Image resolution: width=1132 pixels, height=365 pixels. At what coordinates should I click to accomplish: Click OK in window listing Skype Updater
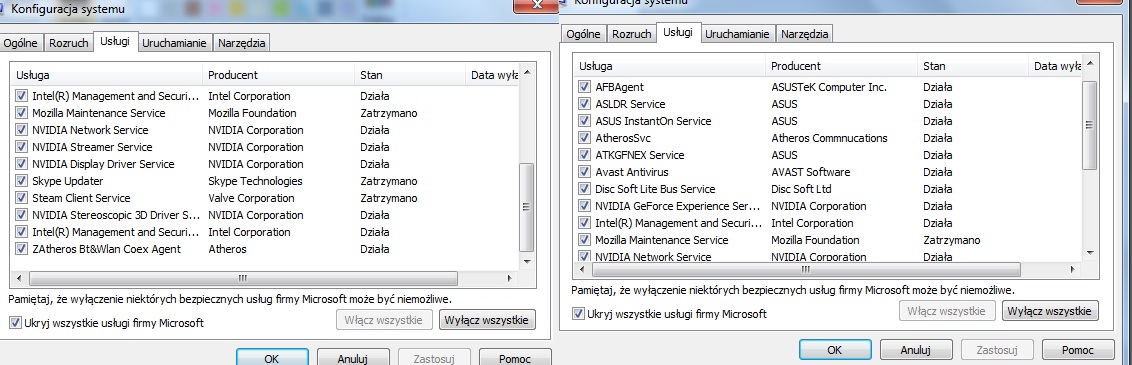coord(272,358)
